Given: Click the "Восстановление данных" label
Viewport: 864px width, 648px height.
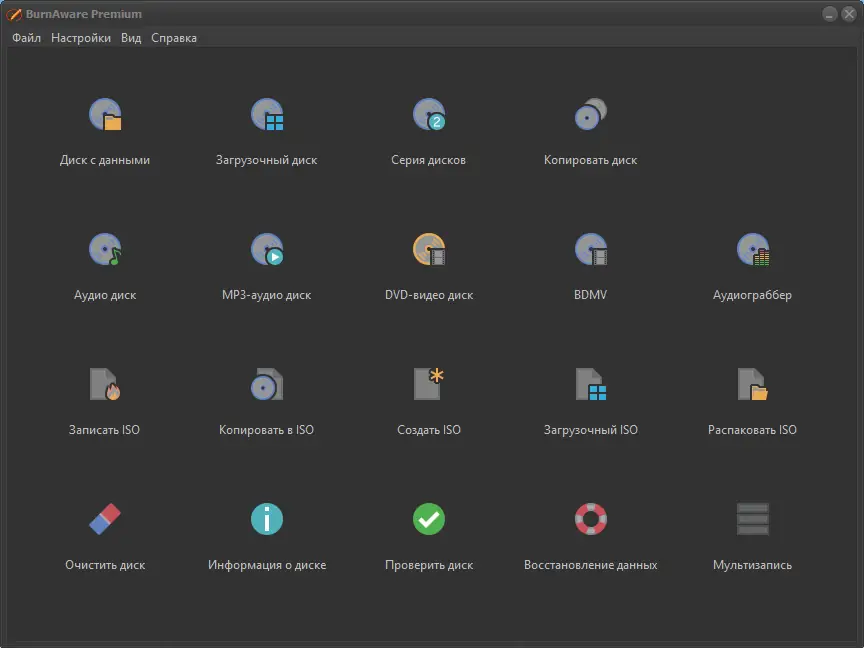Looking at the screenshot, I should point(591,565).
